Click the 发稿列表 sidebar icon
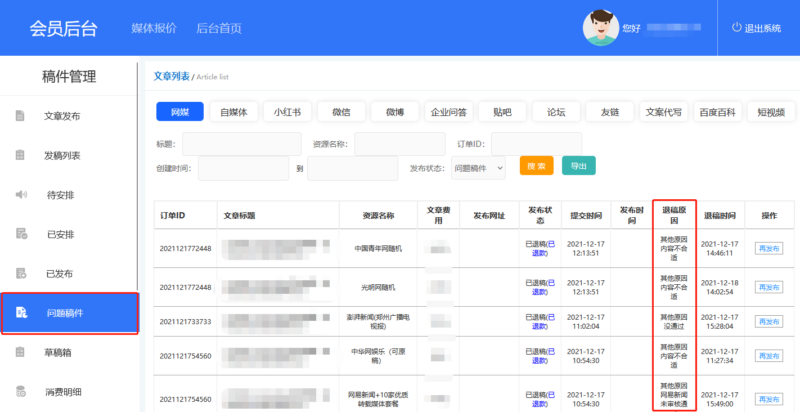The width and height of the screenshot is (800, 412). 20,155
